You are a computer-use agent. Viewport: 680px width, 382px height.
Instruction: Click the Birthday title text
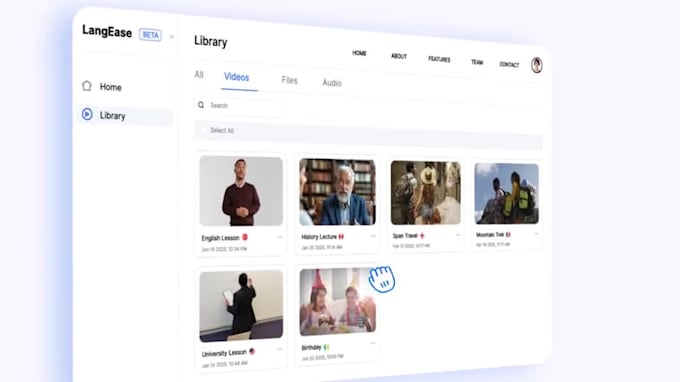311,348
